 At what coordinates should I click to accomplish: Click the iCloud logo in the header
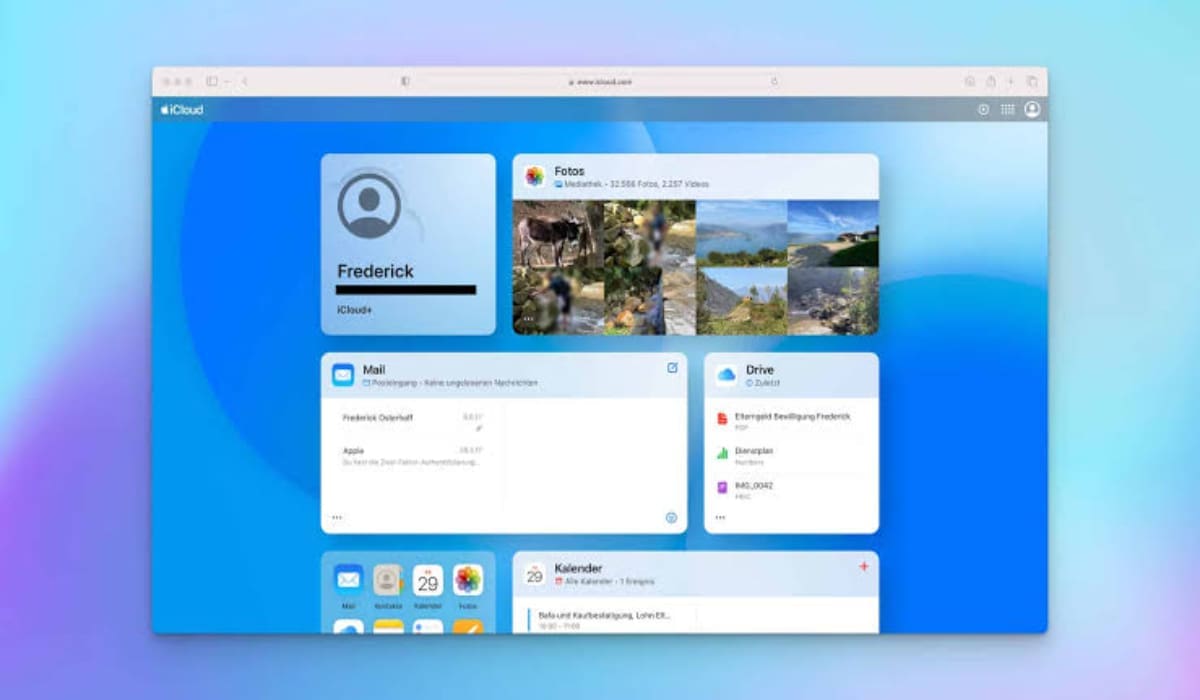pos(181,109)
